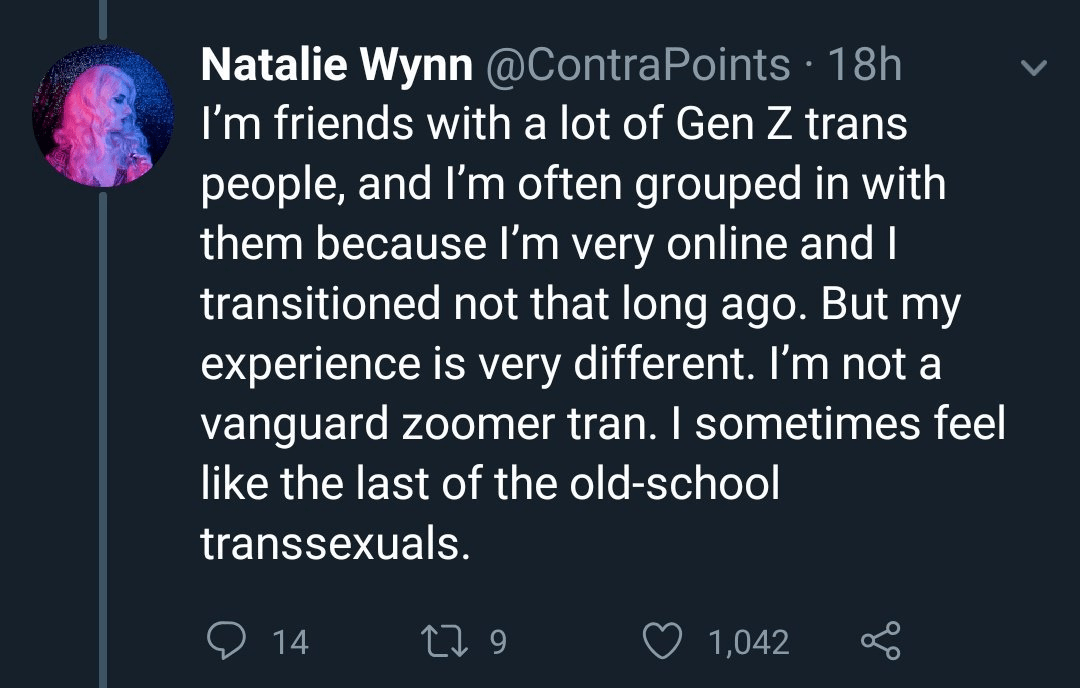
Task: Open the 18h timestamp permalink
Action: point(865,65)
